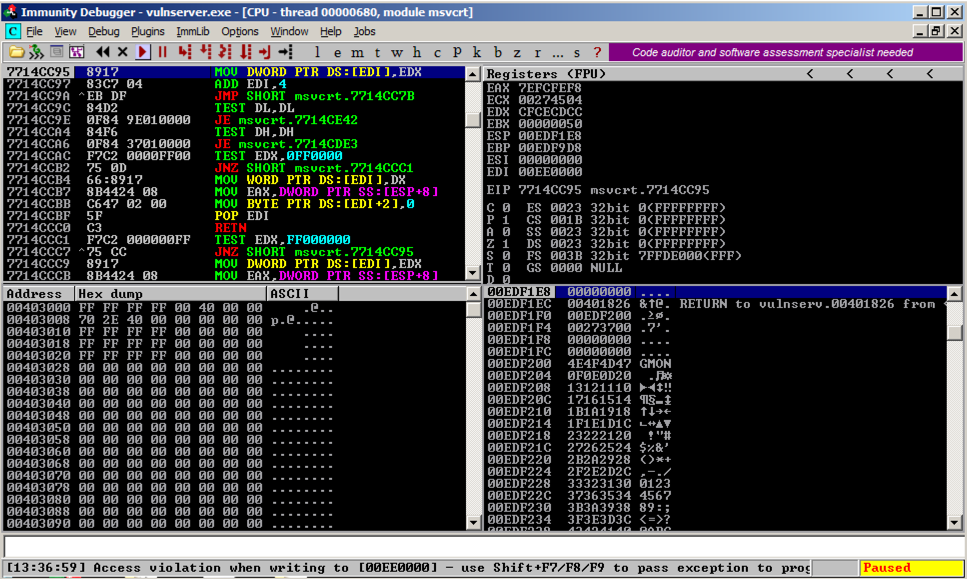Open the ImmLib menu
This screenshot has height=579, width=967.
tap(193, 31)
